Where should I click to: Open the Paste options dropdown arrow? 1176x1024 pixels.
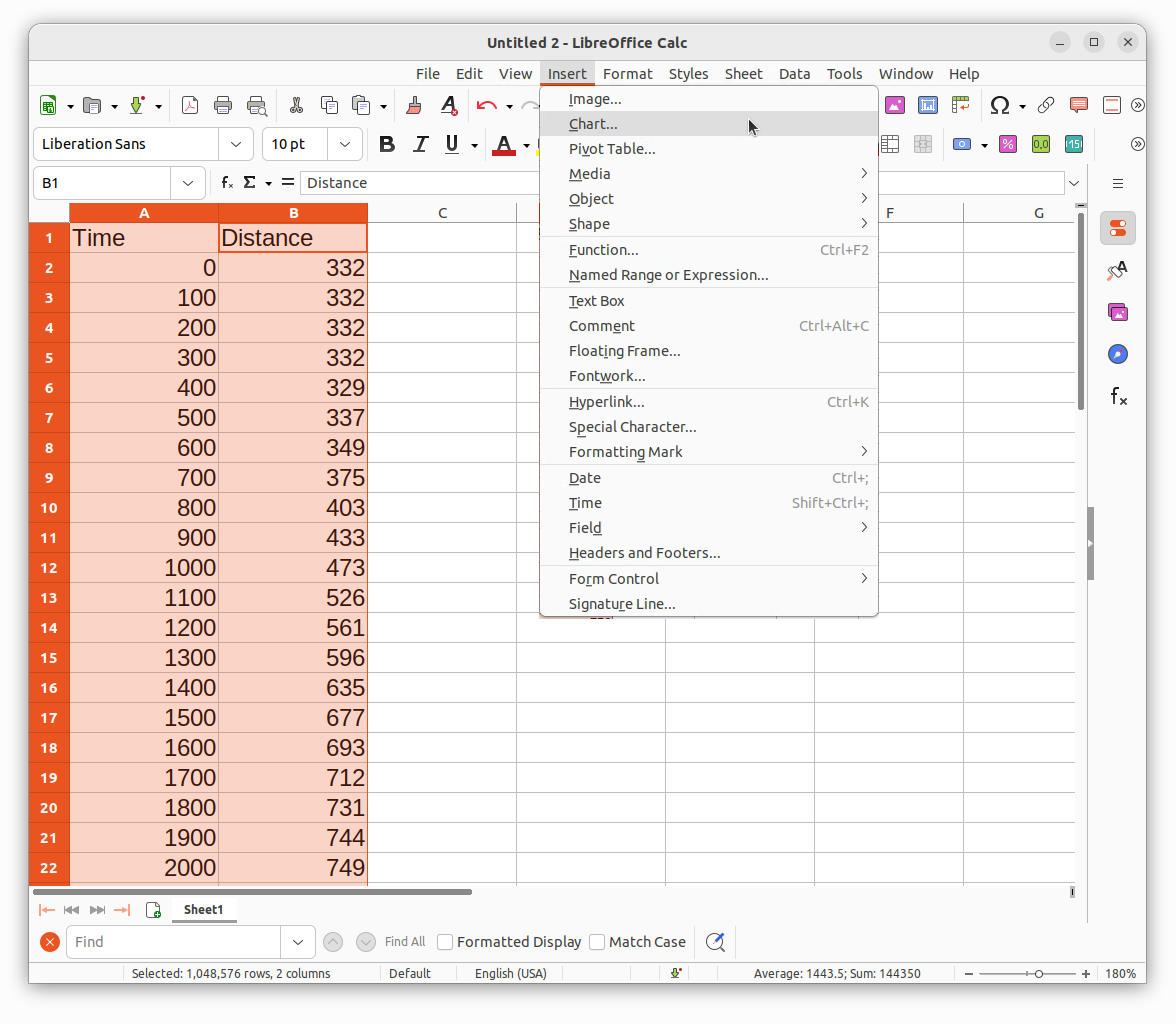tap(383, 107)
